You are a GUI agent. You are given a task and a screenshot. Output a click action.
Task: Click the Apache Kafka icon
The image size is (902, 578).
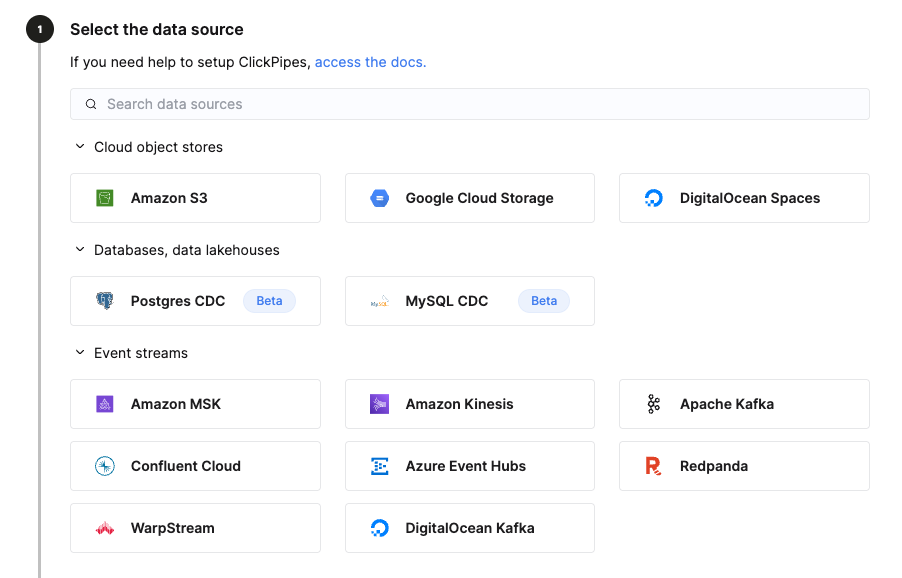[653, 404]
